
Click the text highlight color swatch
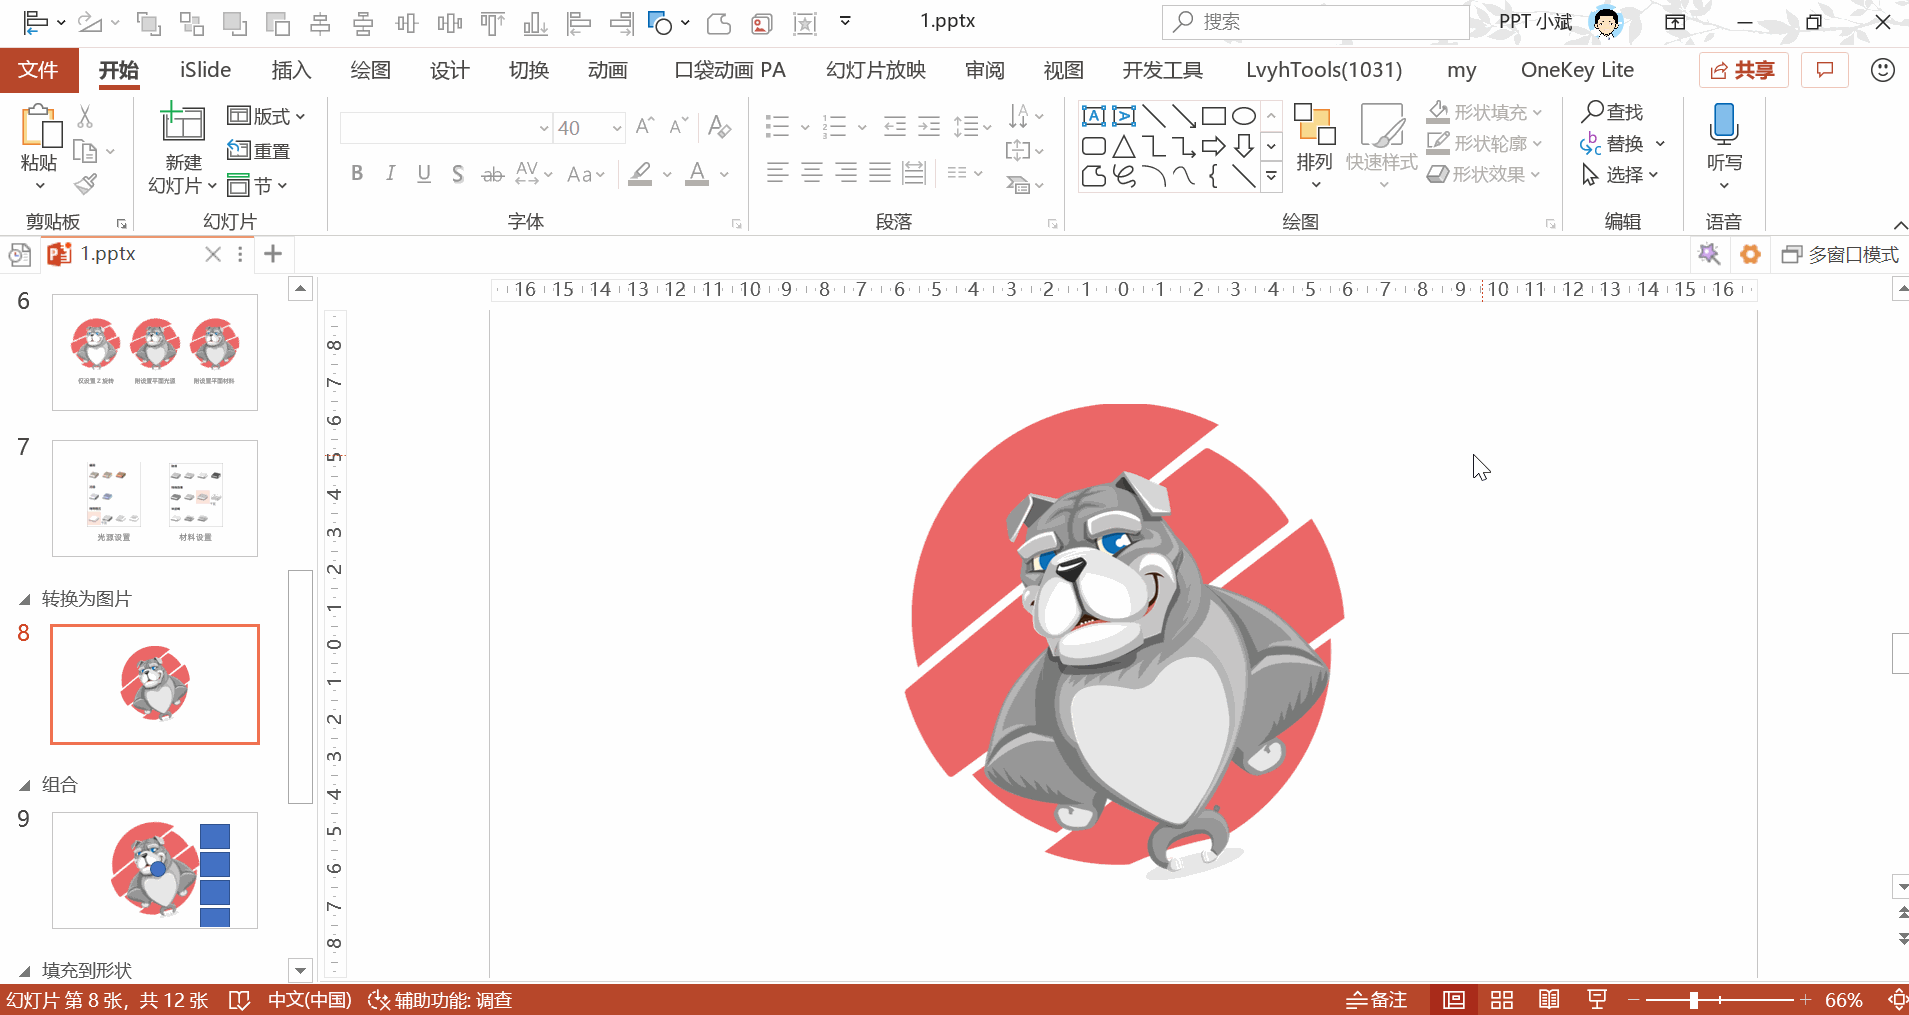click(641, 174)
